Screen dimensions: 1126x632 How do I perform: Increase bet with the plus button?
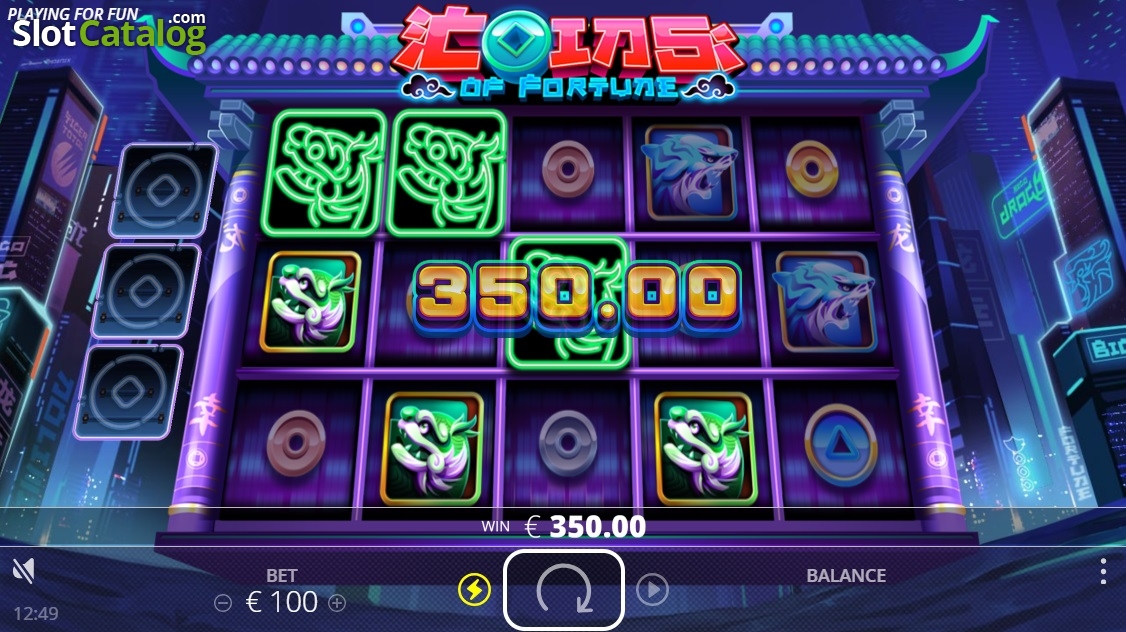point(337,603)
